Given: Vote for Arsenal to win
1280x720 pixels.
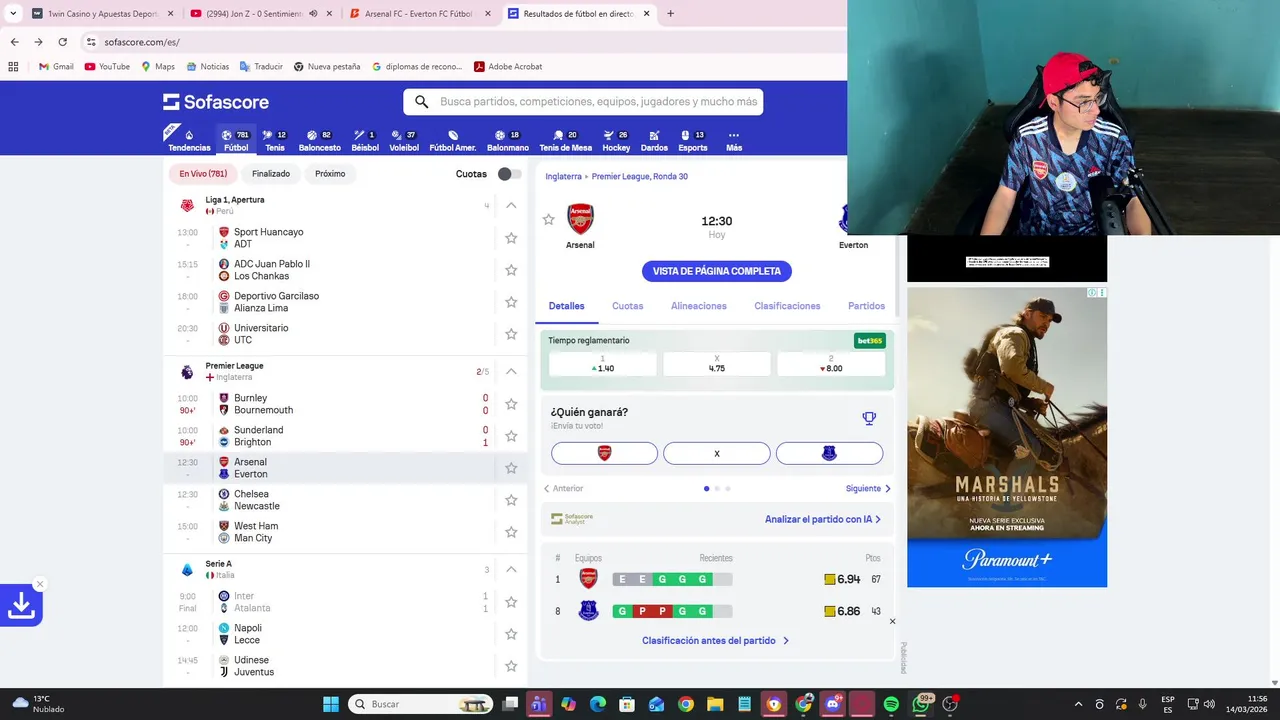Looking at the screenshot, I should pos(604,453).
